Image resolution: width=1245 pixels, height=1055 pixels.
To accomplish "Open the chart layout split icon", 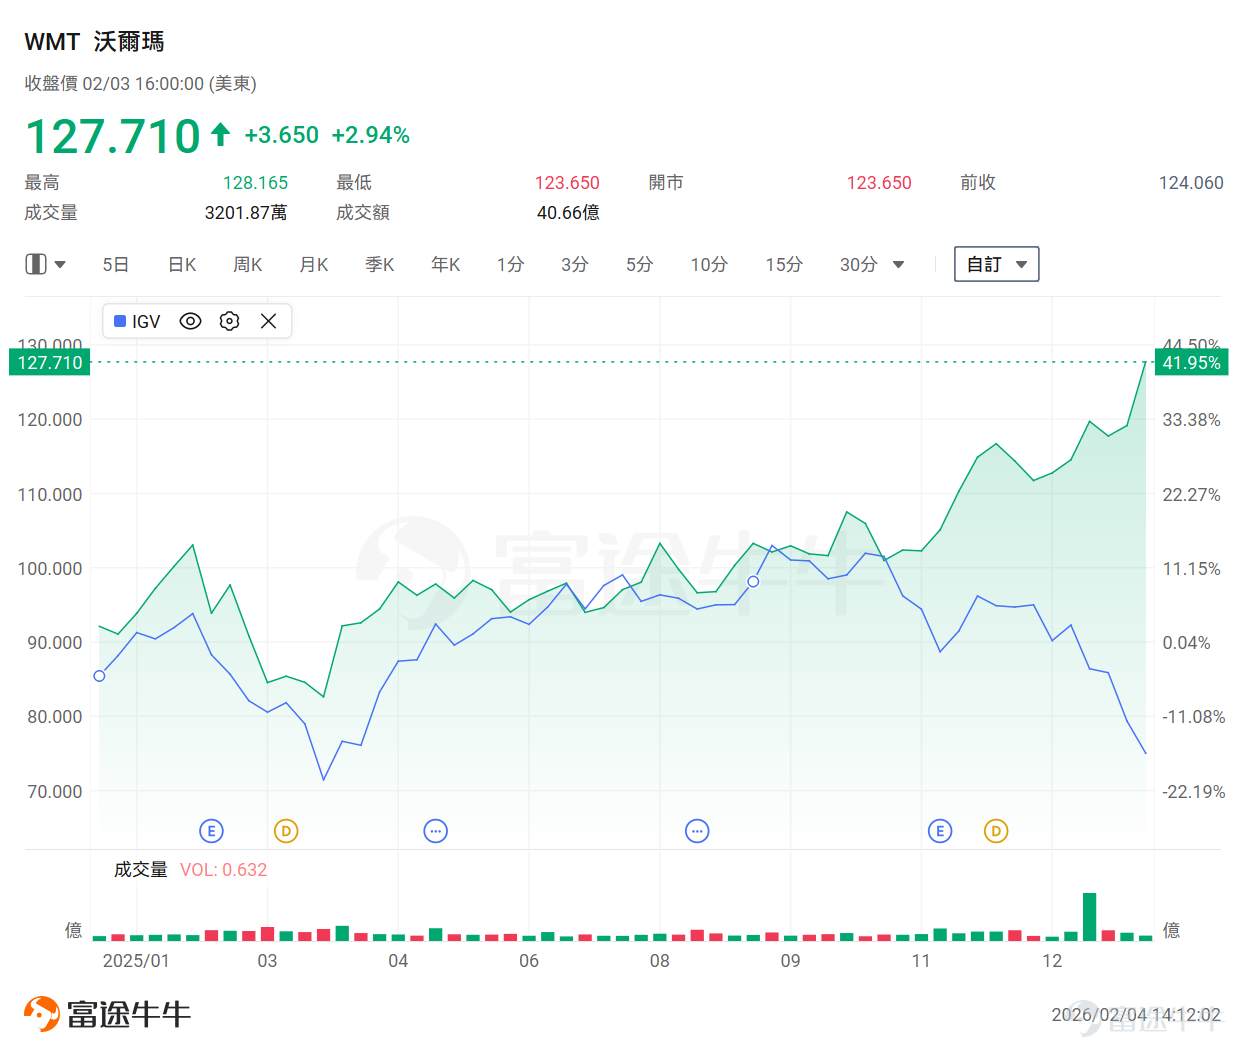I will point(36,264).
